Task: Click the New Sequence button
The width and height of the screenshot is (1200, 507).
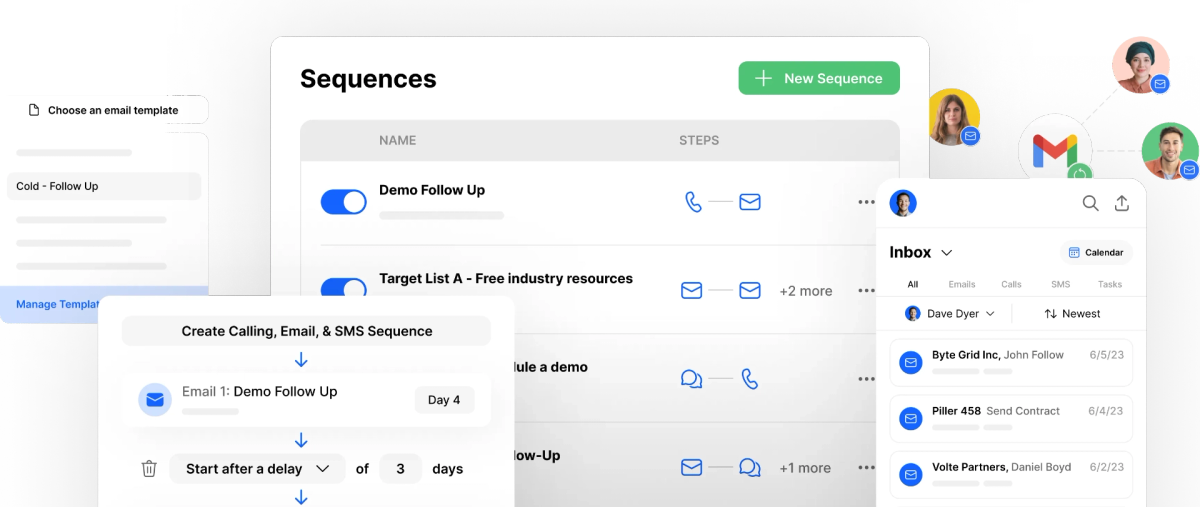Action: (x=819, y=78)
